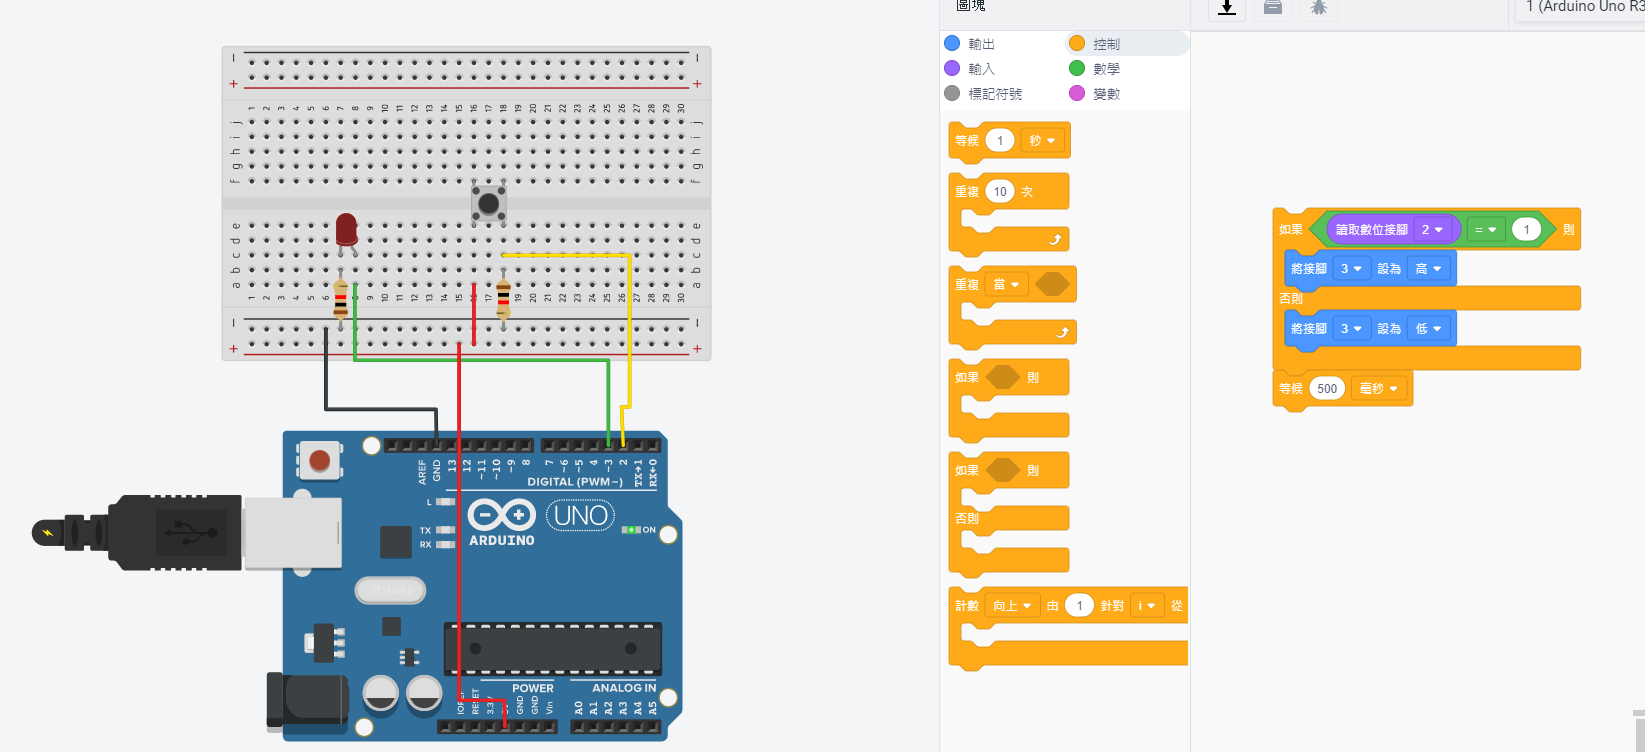Viewport: 1645px width, 752px height.
Task: Open the libraries box icon
Action: click(1273, 8)
